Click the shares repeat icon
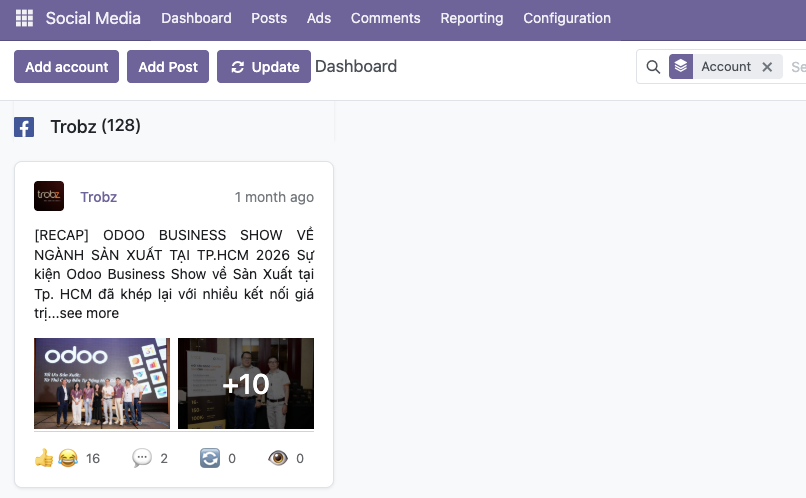 pos(210,458)
